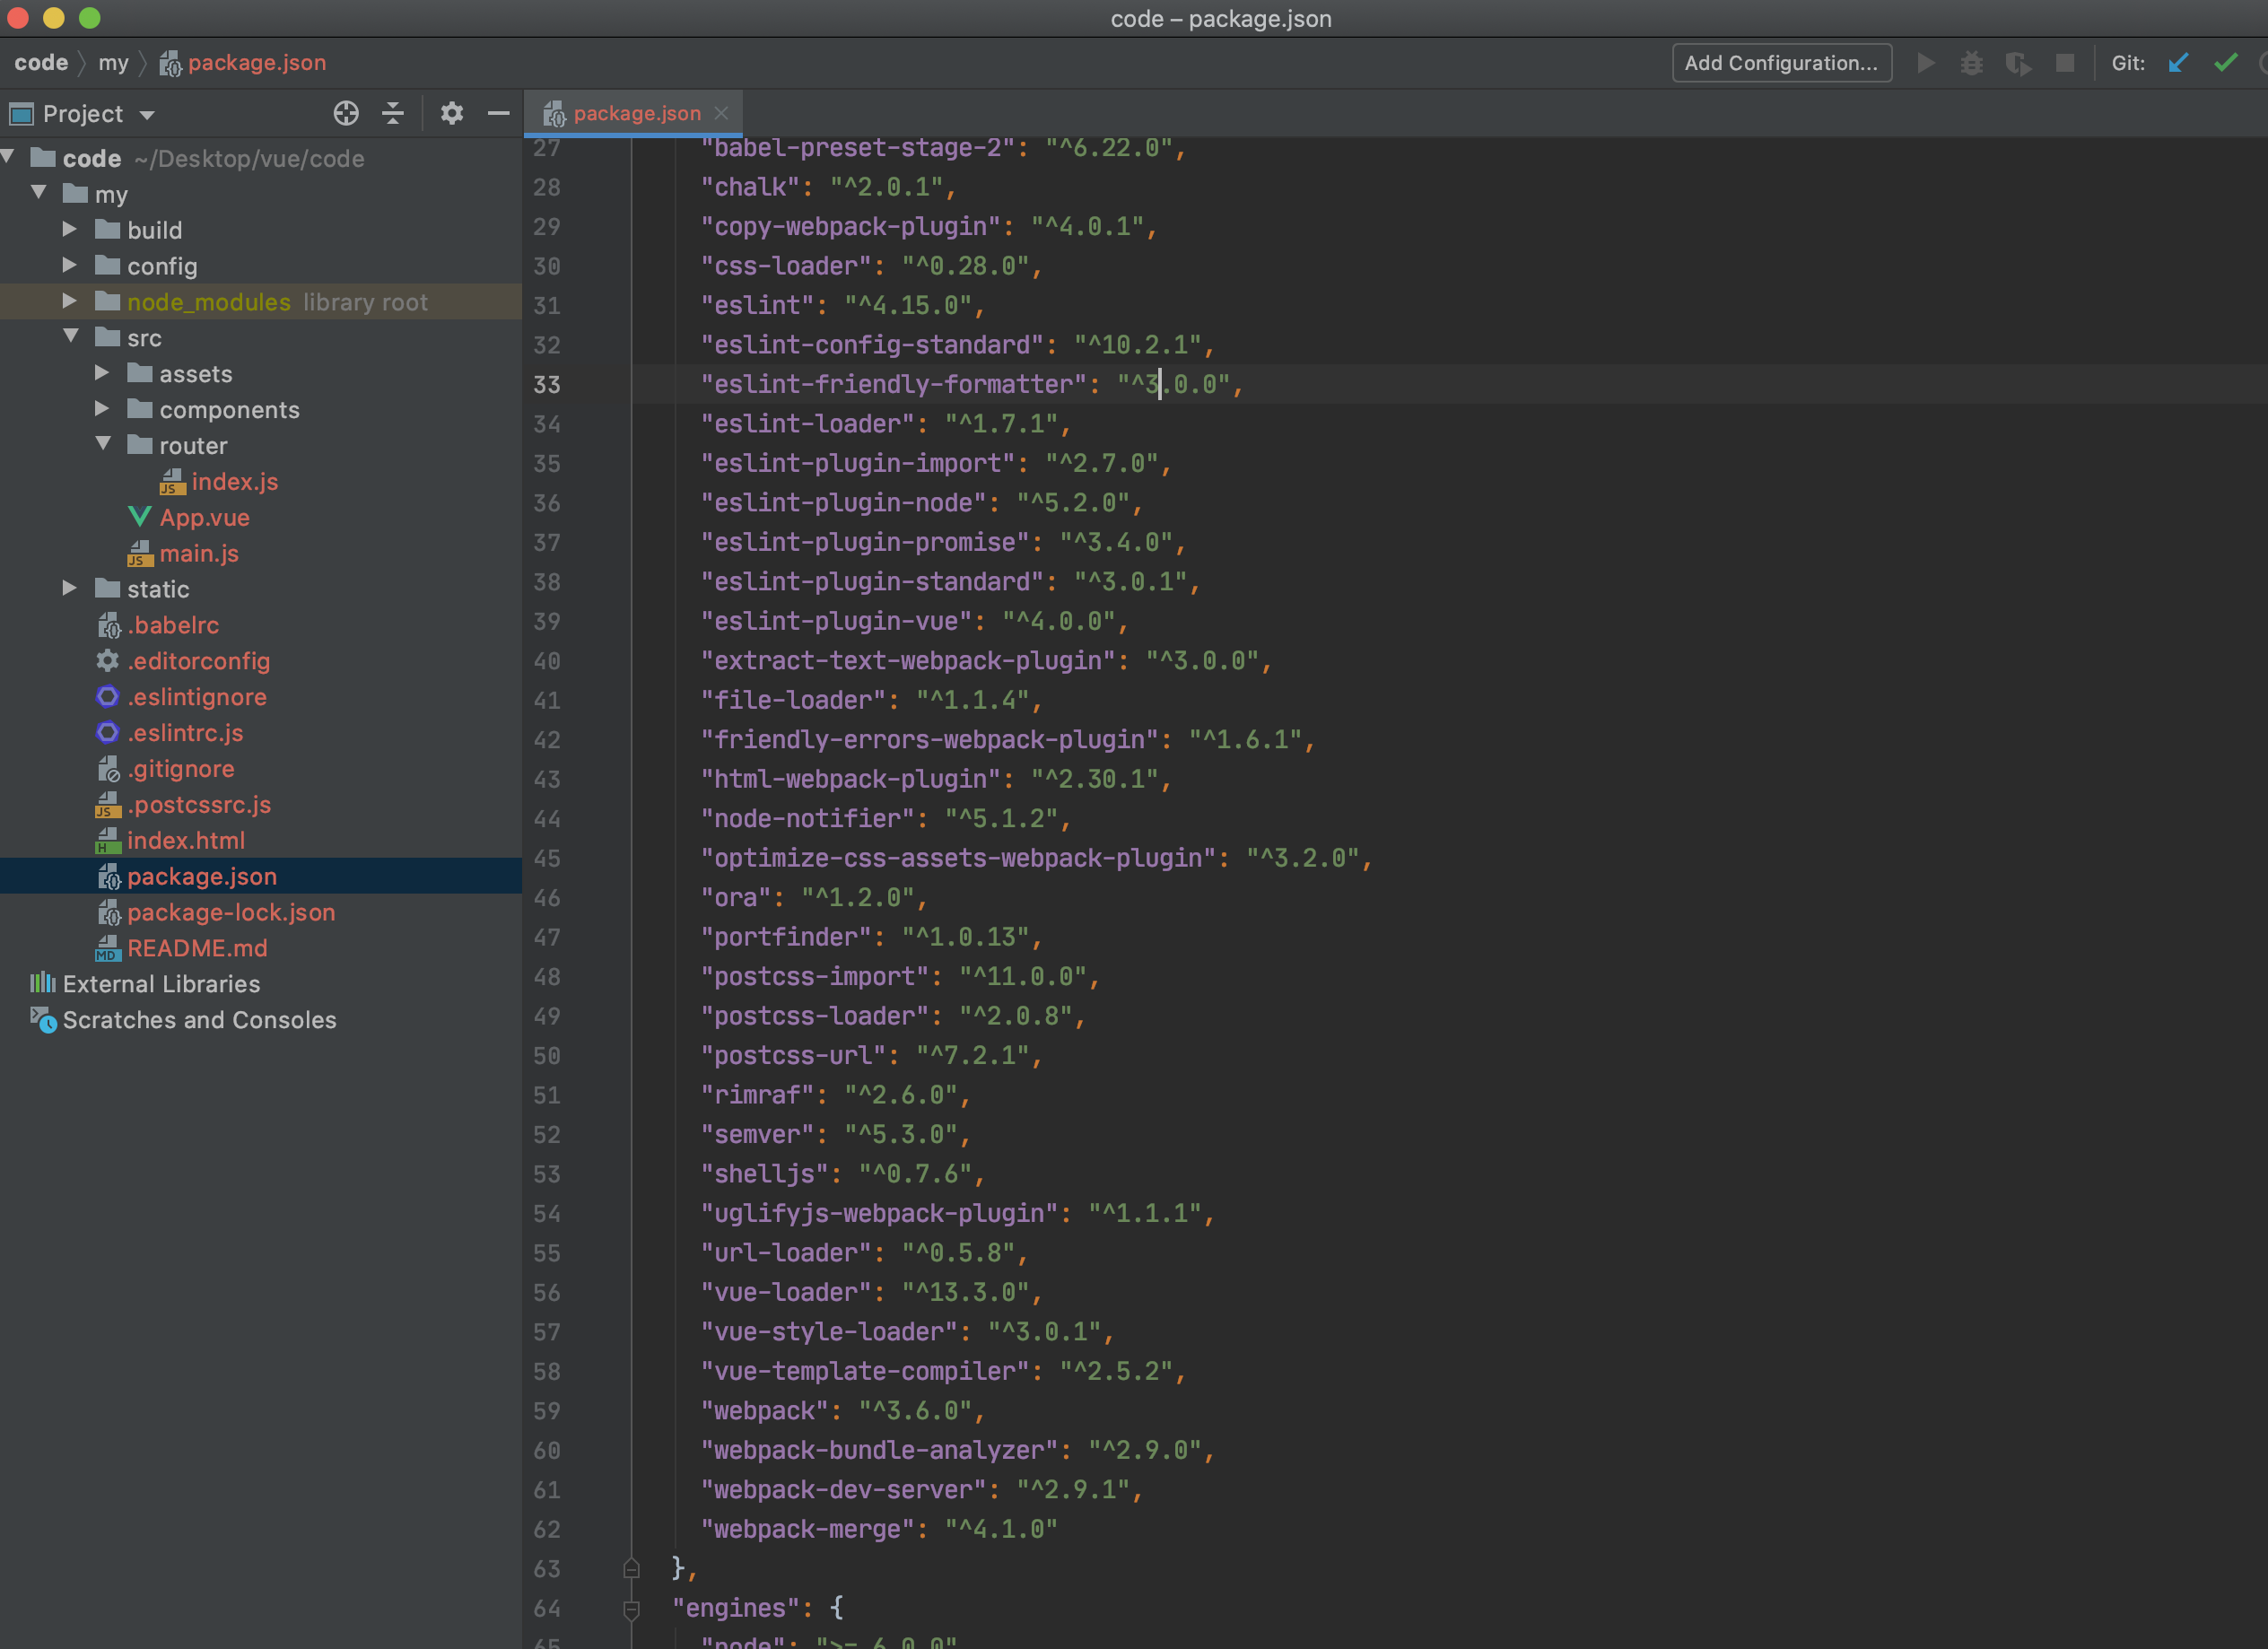This screenshot has height=1649, width=2268.
Task: Hide the Project tool window with the minus icon
Action: pos(498,114)
